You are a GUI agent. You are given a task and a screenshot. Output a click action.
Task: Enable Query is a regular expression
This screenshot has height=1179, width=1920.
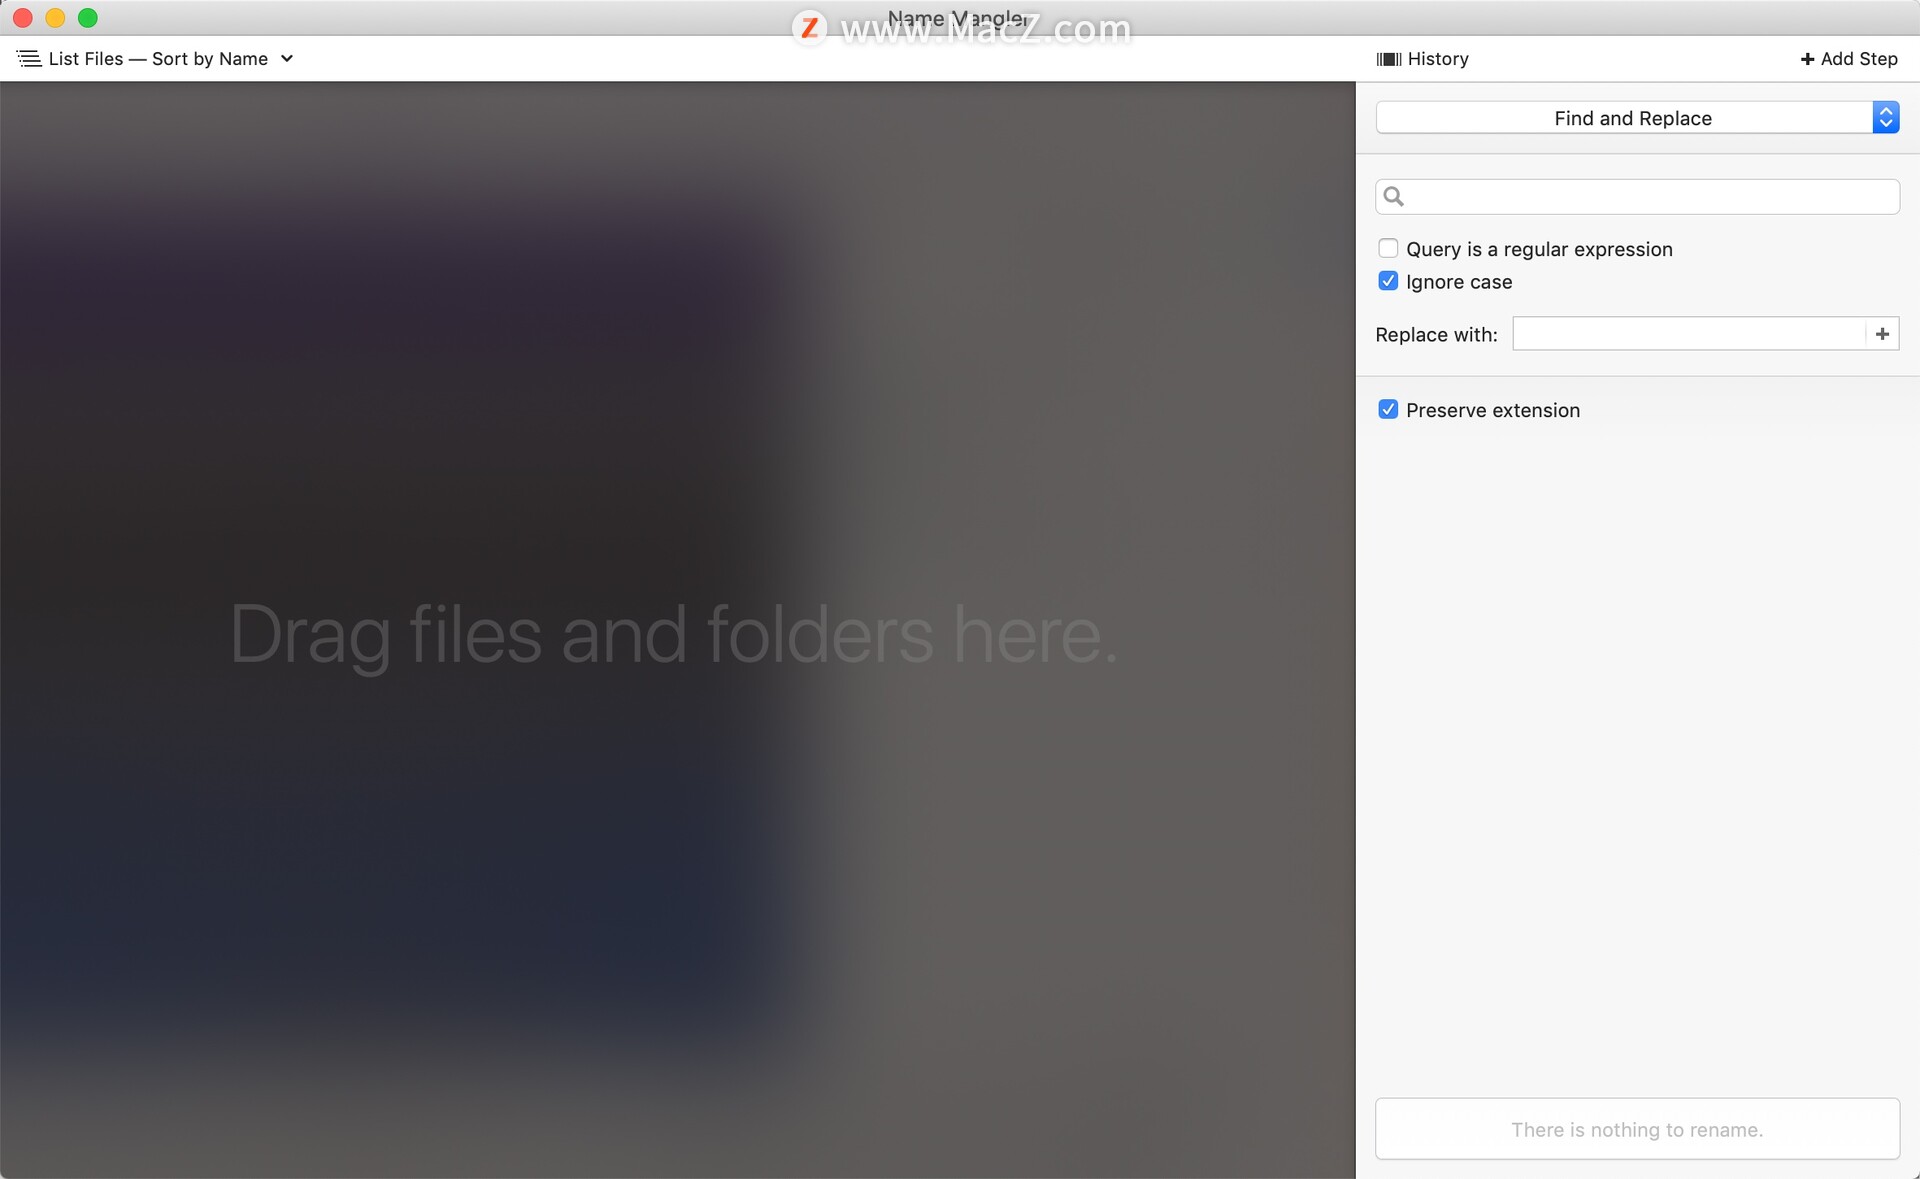(1387, 248)
